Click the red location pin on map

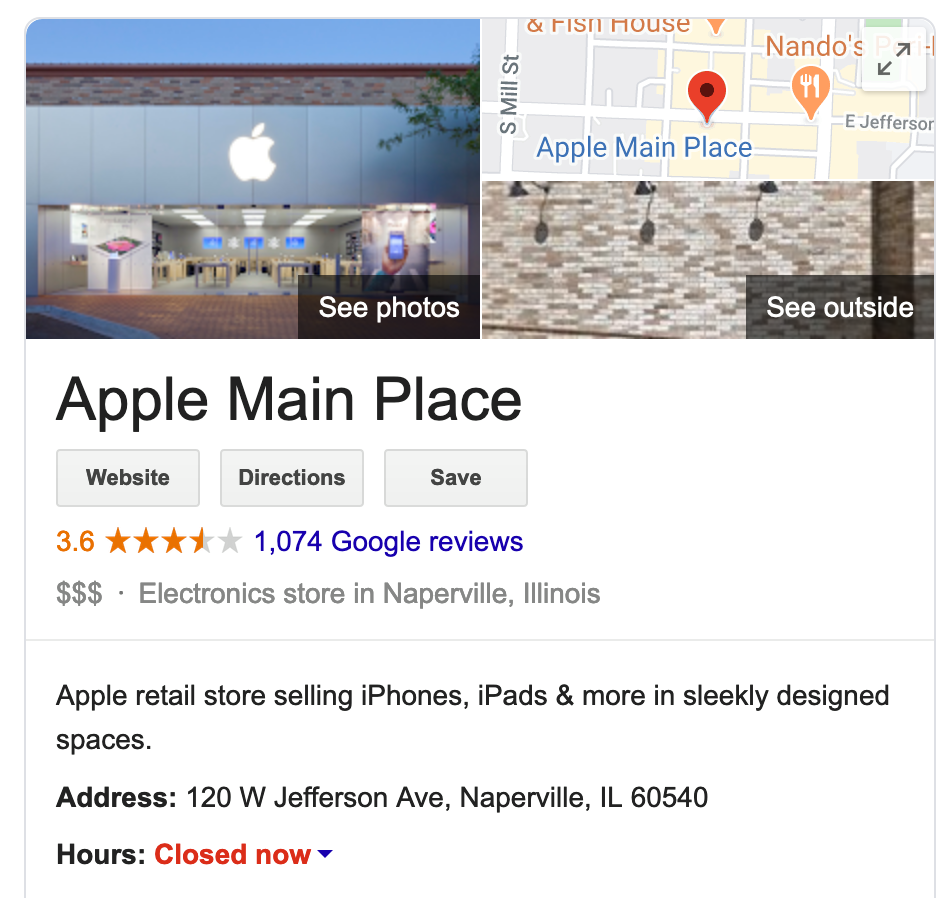[x=707, y=94]
